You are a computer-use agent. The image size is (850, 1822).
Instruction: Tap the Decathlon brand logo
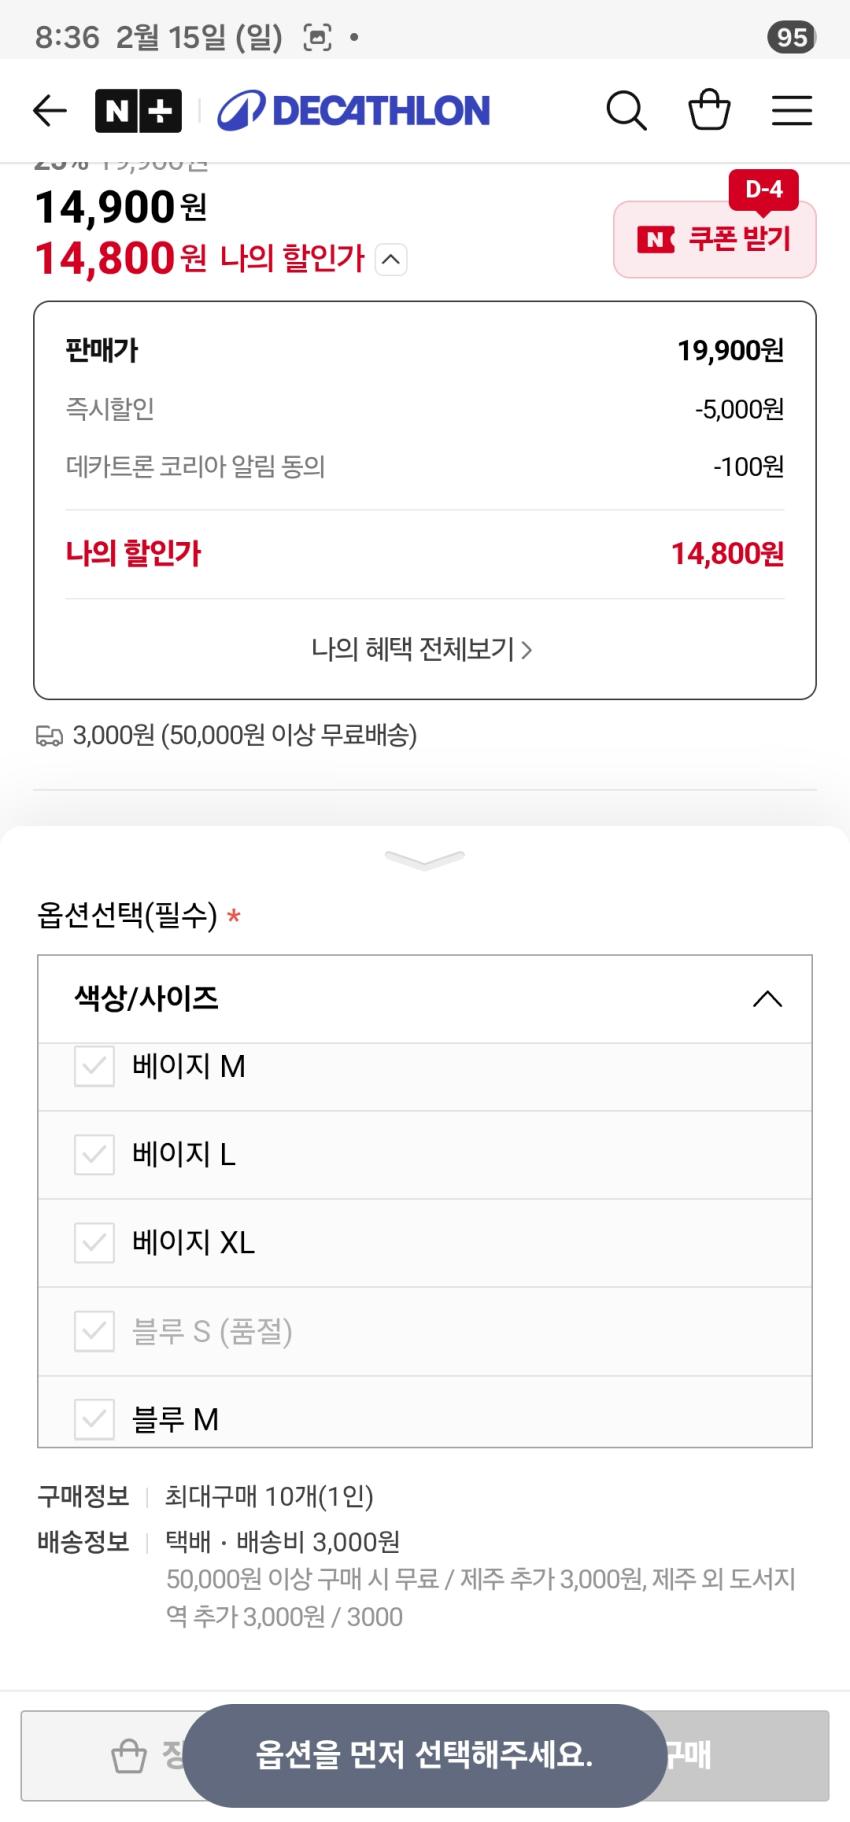tap(354, 110)
